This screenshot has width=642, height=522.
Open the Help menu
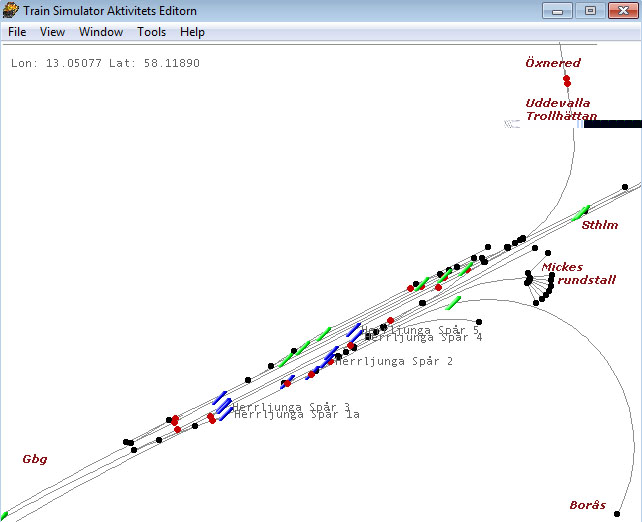(192, 32)
